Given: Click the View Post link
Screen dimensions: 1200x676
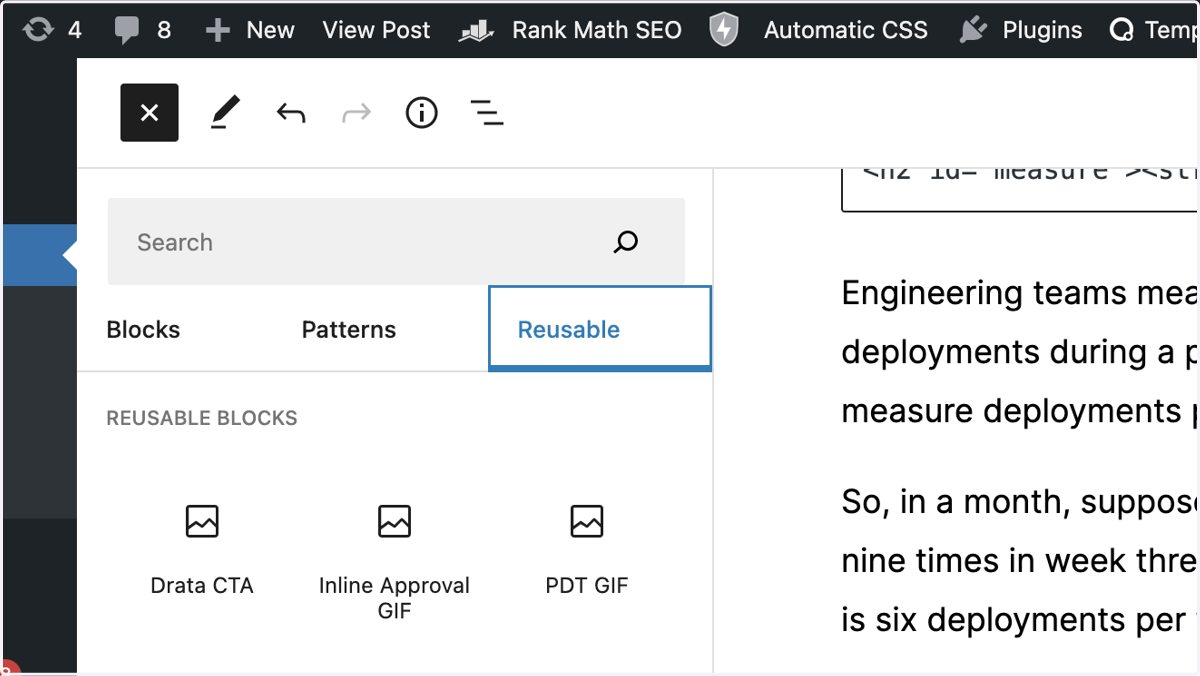Looking at the screenshot, I should [x=376, y=30].
